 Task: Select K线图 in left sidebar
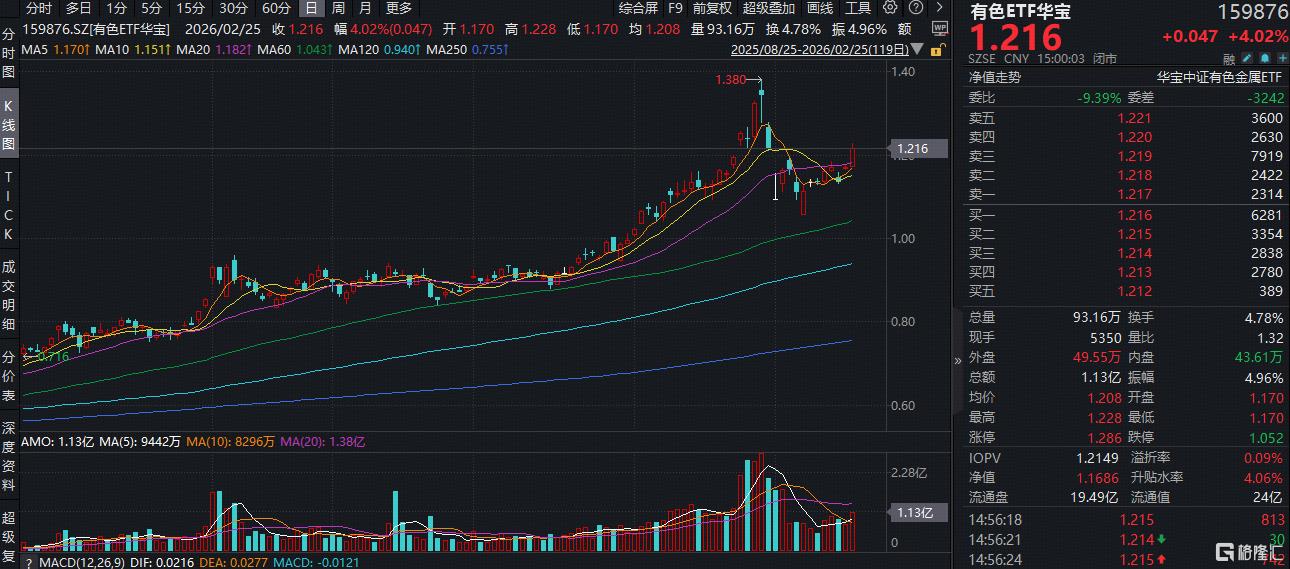pyautogui.click(x=9, y=126)
